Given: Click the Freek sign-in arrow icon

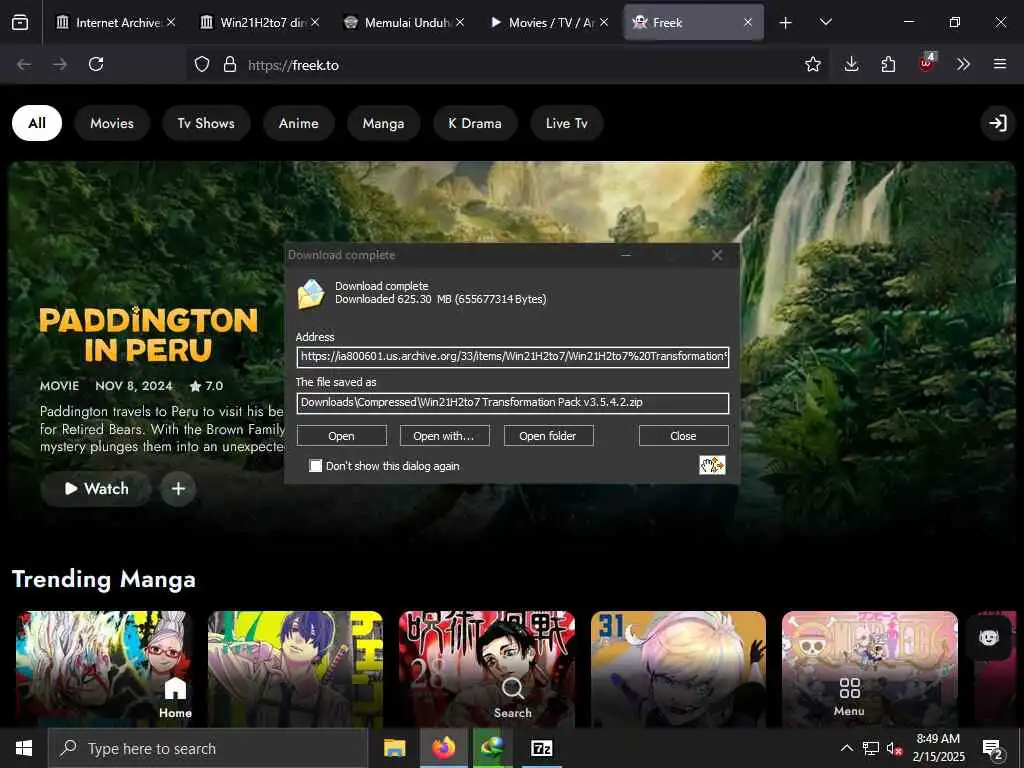Looking at the screenshot, I should click(x=998, y=123).
